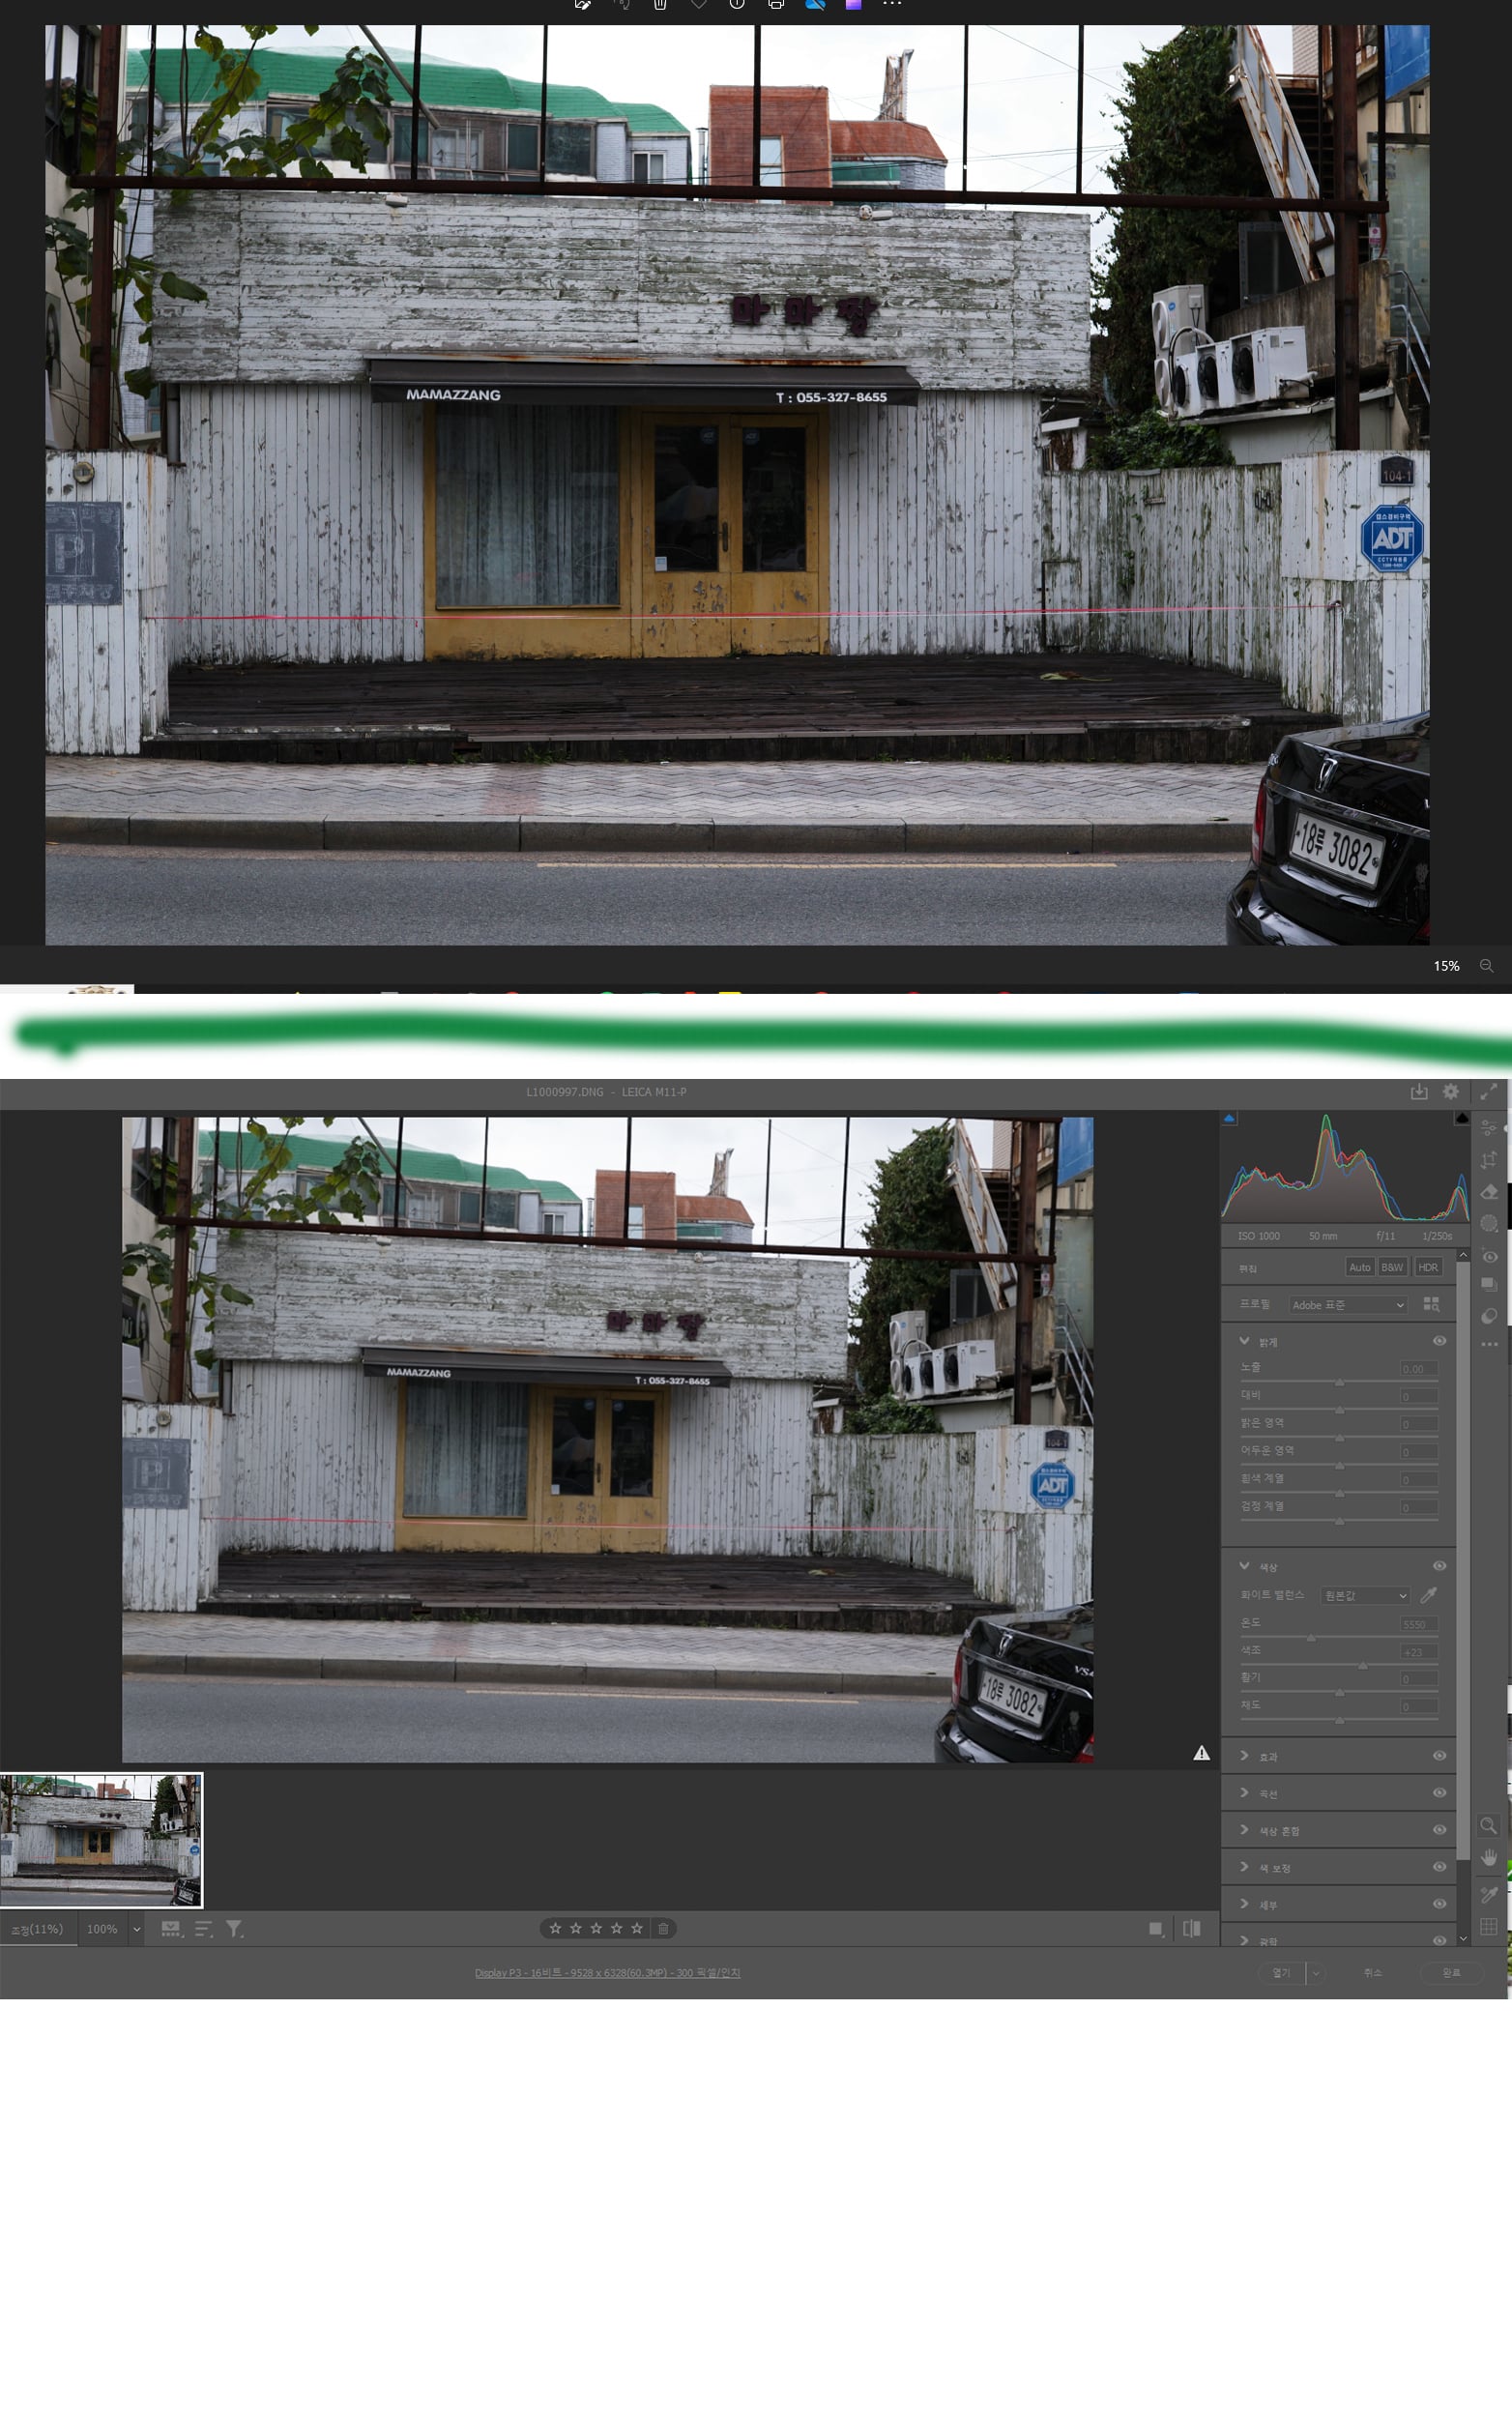Toggle full screen mode icon

coord(1489,1092)
